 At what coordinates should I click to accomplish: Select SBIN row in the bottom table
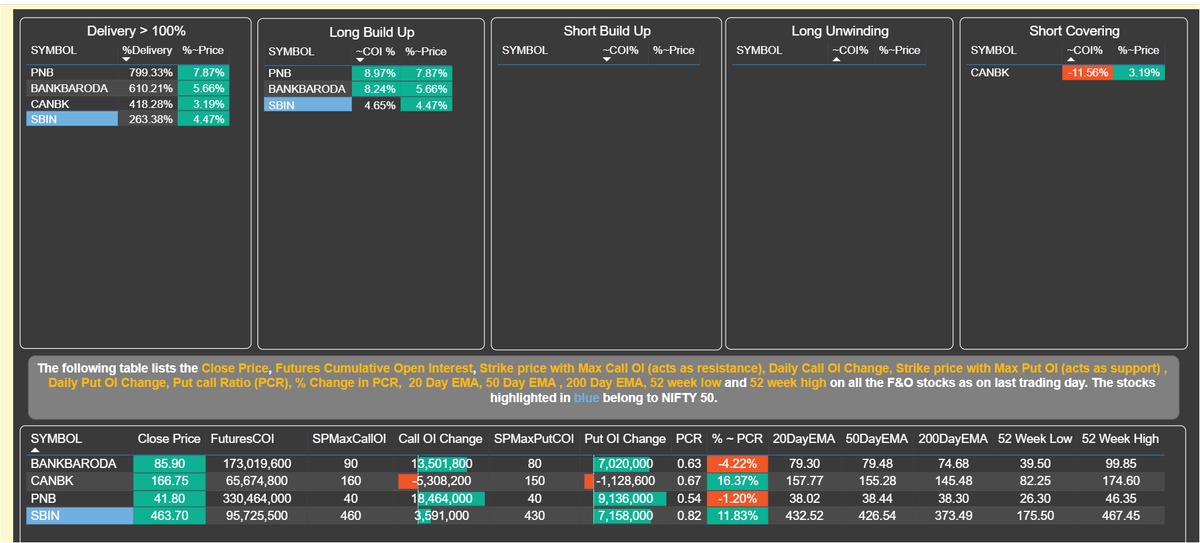tap(597, 515)
